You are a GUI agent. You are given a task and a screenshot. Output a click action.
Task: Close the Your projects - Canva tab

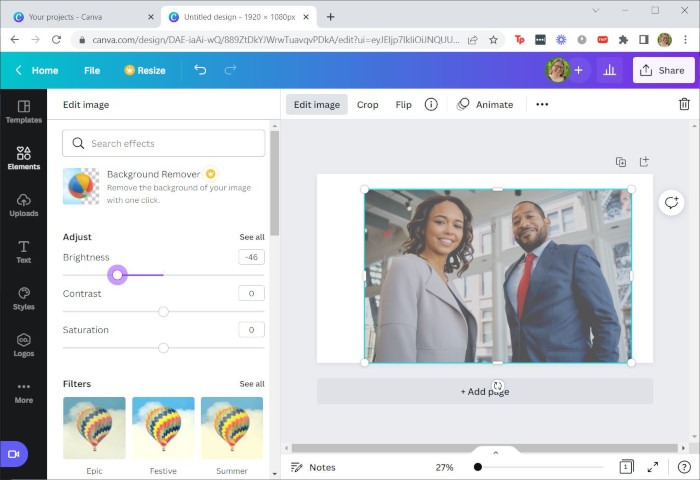pyautogui.click(x=151, y=17)
